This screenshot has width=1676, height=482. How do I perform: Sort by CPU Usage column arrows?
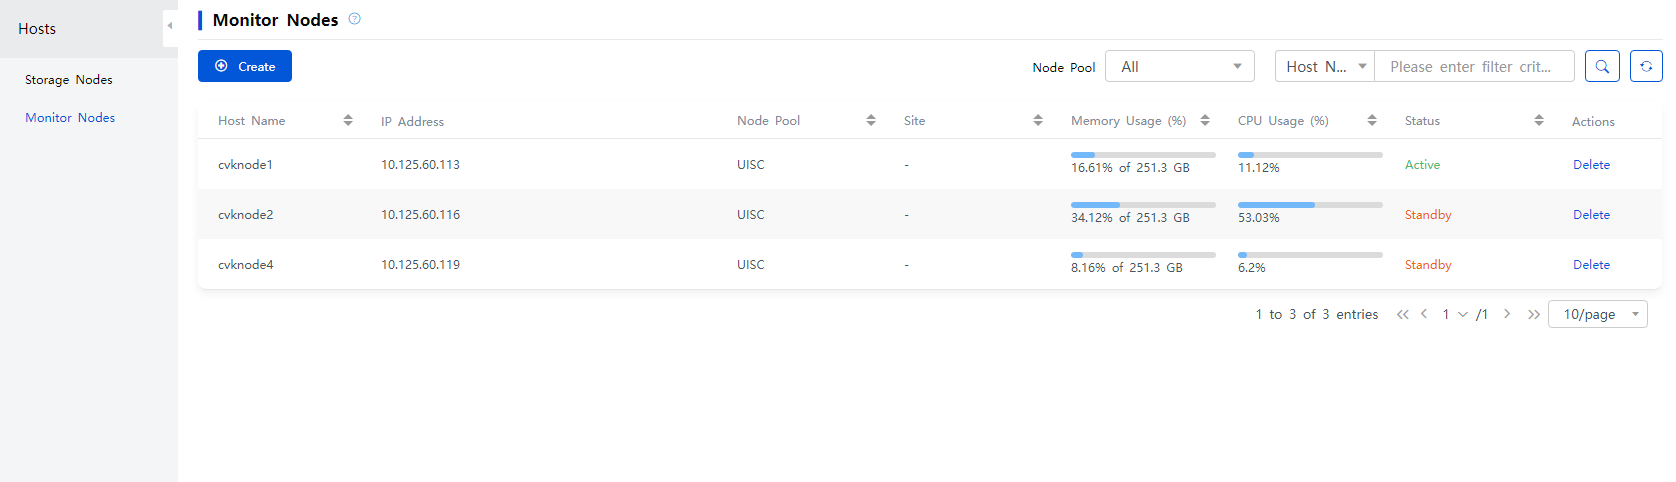[1372, 120]
